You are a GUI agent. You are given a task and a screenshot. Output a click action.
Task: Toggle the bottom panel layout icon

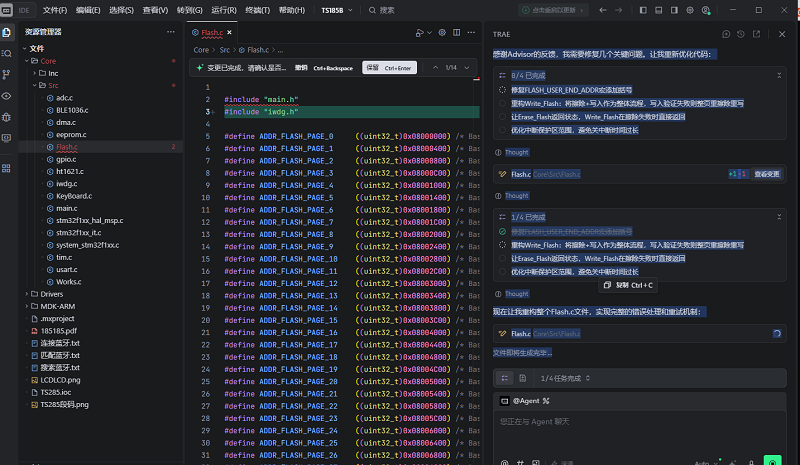(659, 10)
